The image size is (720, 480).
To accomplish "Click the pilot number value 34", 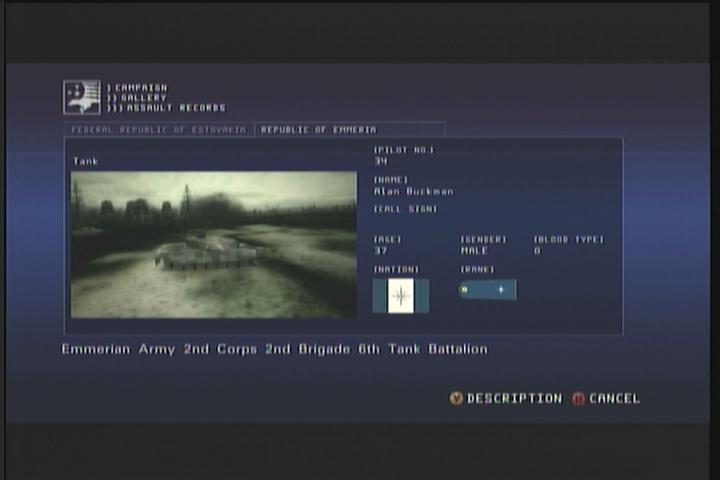I will pos(381,161).
